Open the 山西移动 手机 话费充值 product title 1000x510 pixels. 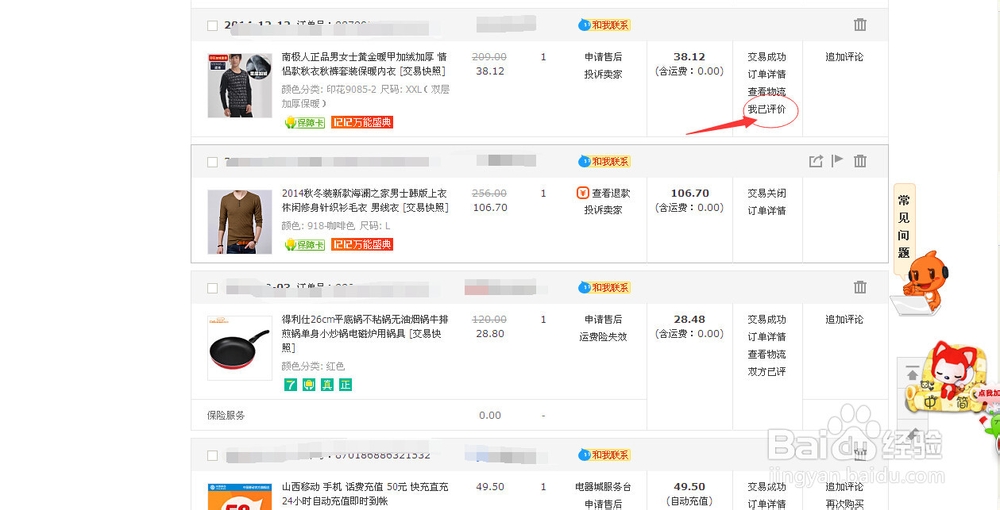pos(365,493)
